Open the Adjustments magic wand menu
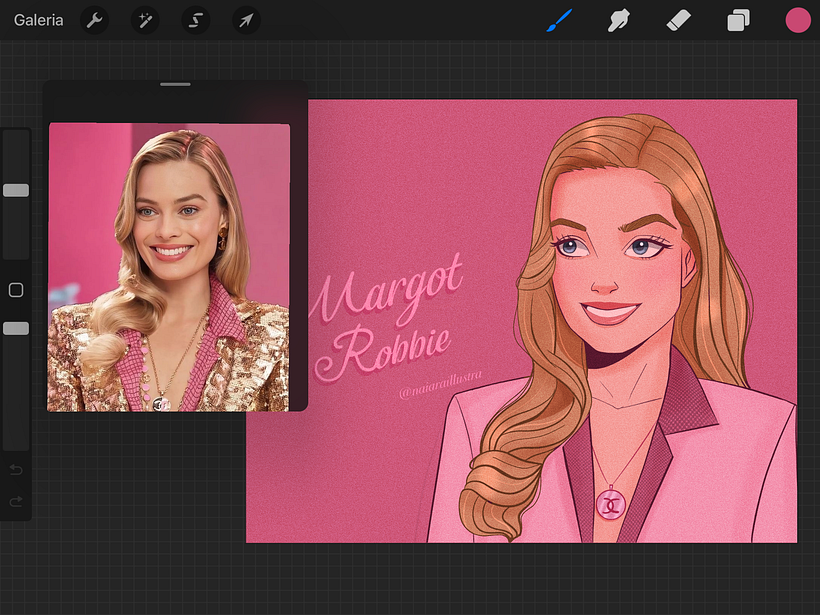The height and width of the screenshot is (615, 820). pos(145,20)
